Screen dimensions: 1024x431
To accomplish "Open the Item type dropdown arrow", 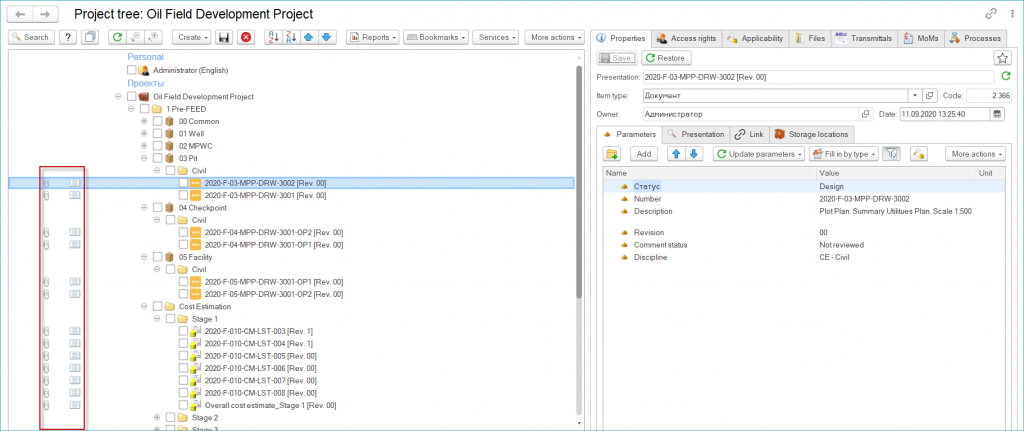I will [x=915, y=95].
